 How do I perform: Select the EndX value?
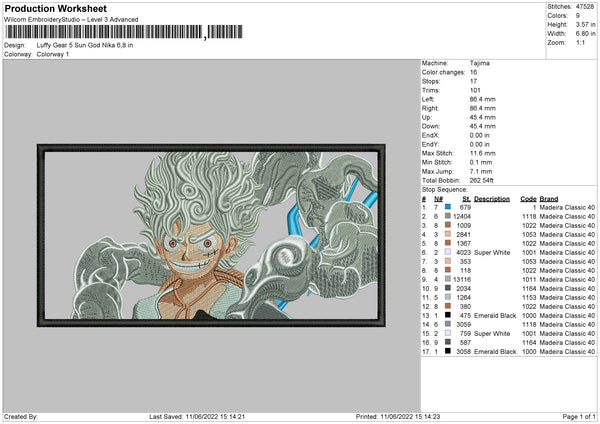tap(479, 135)
